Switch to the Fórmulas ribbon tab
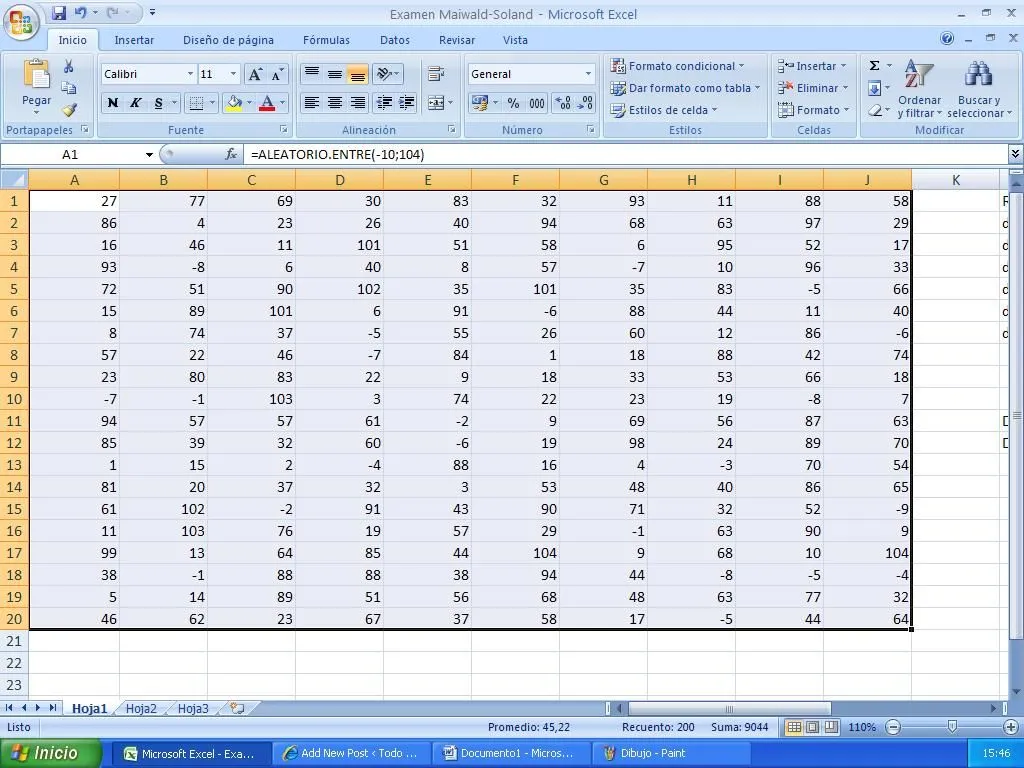Viewport: 1024px width, 768px height. (x=325, y=40)
